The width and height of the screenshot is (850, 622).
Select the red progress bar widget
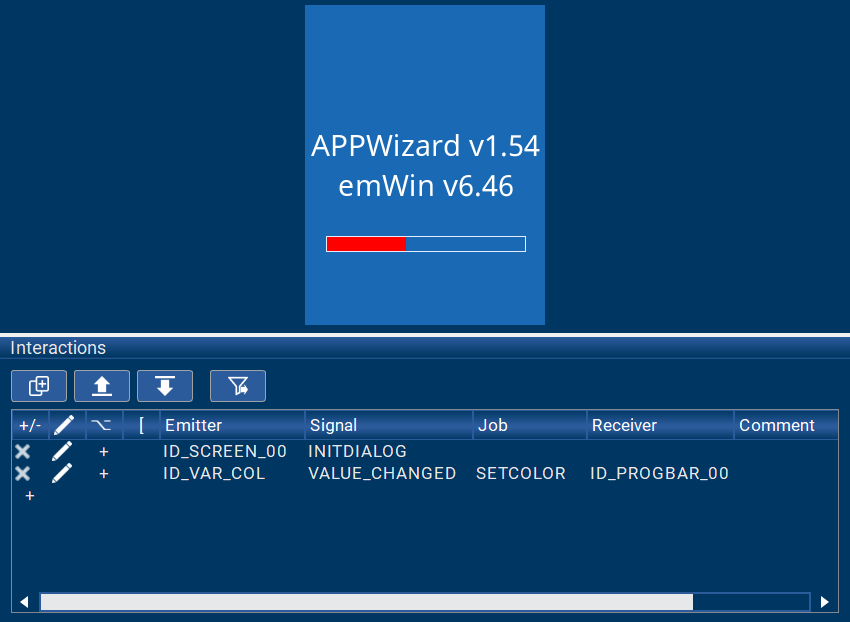click(426, 244)
